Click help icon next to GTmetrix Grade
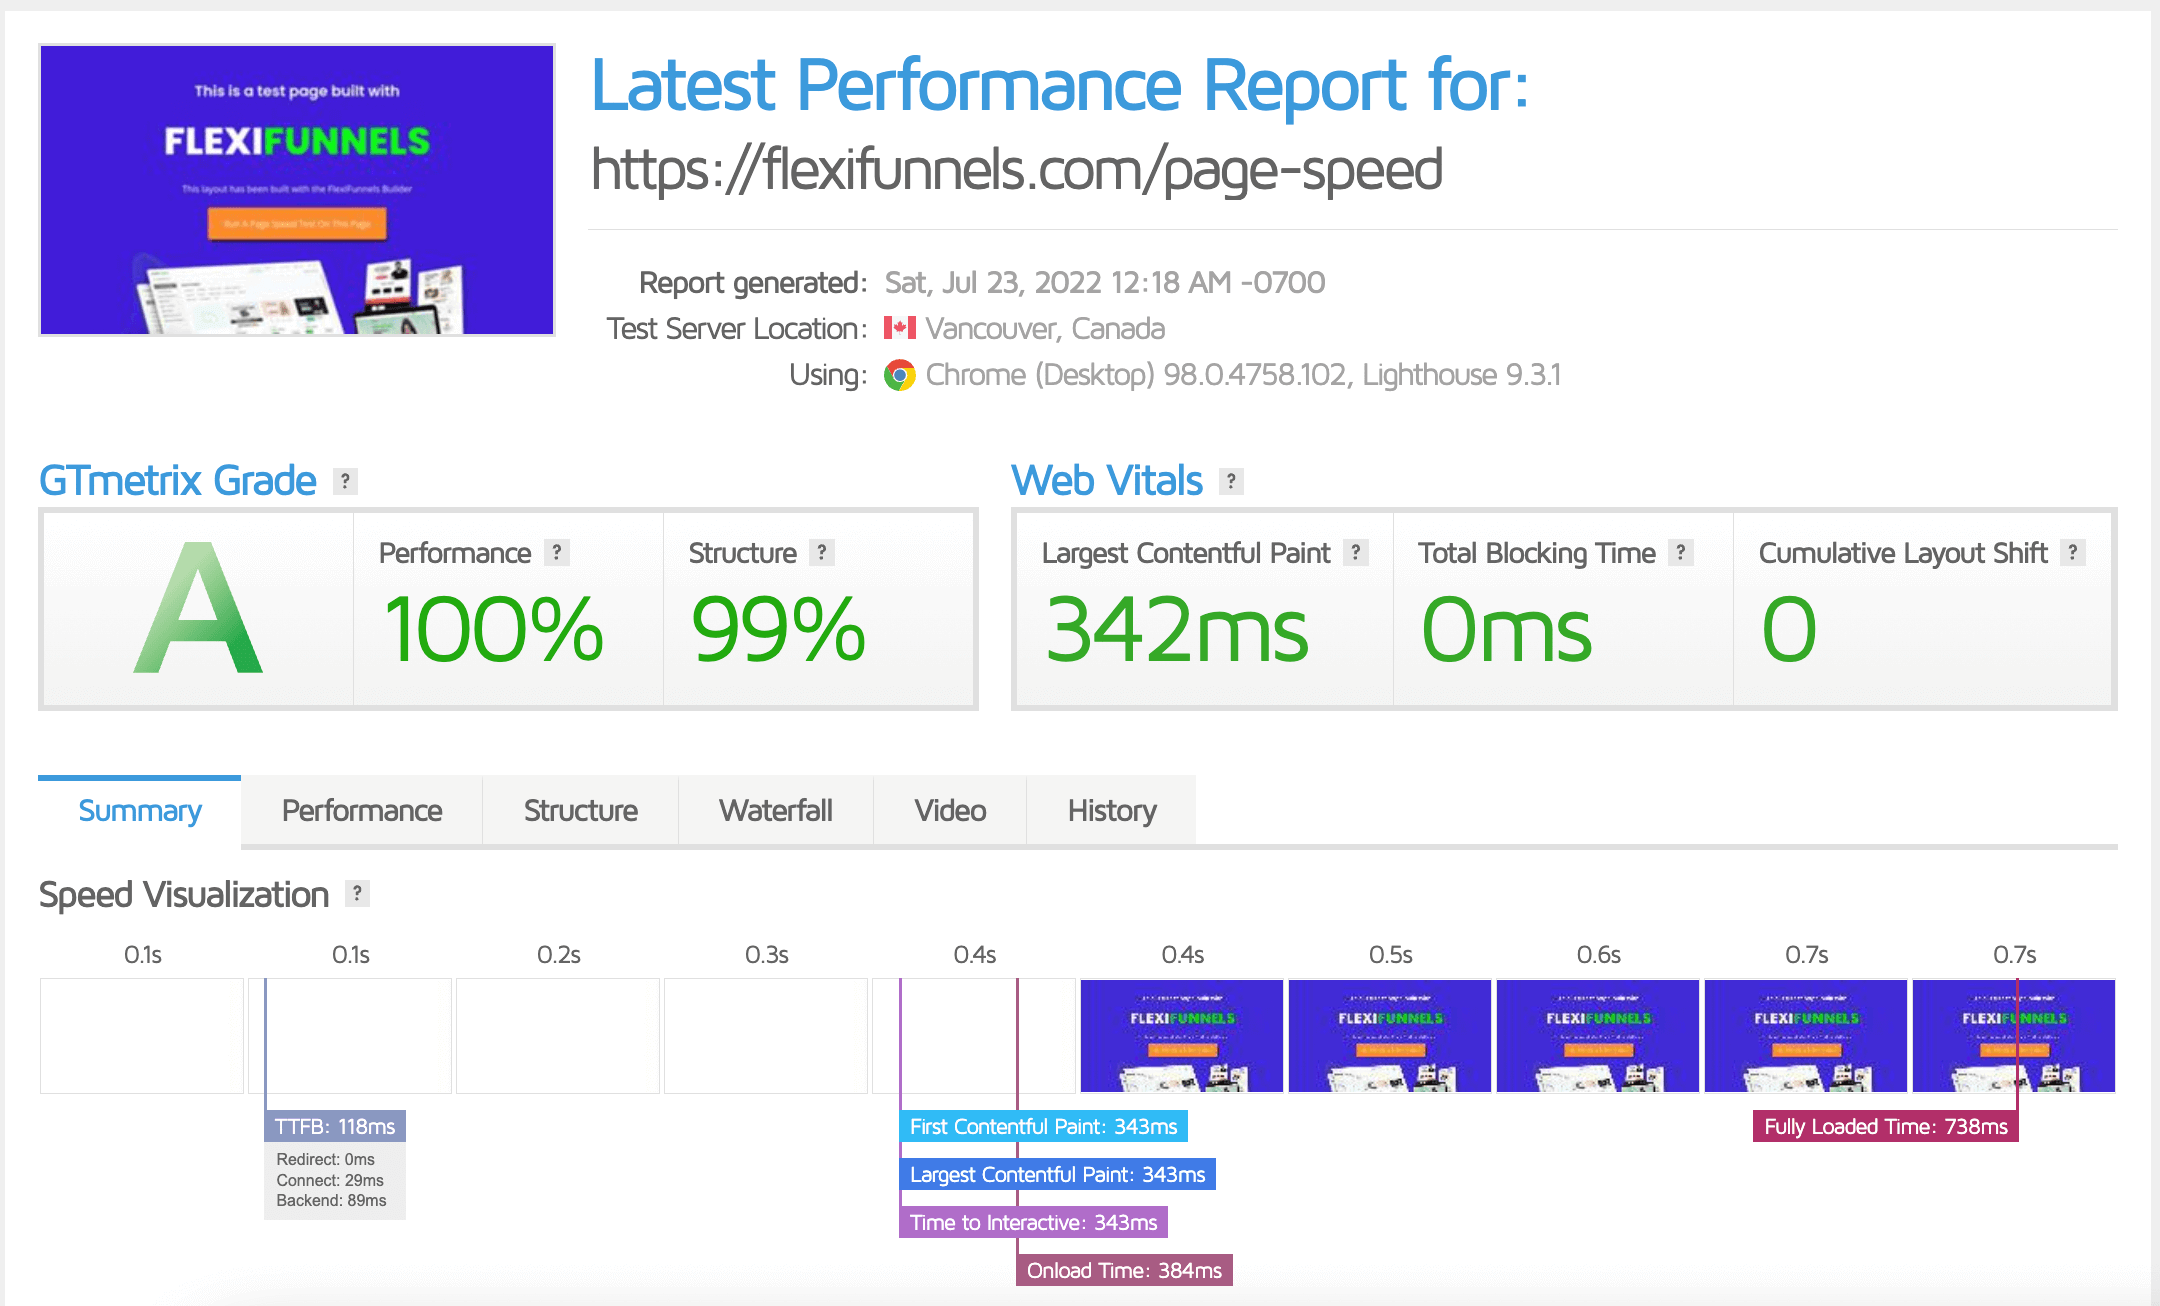2160x1306 pixels. click(345, 481)
